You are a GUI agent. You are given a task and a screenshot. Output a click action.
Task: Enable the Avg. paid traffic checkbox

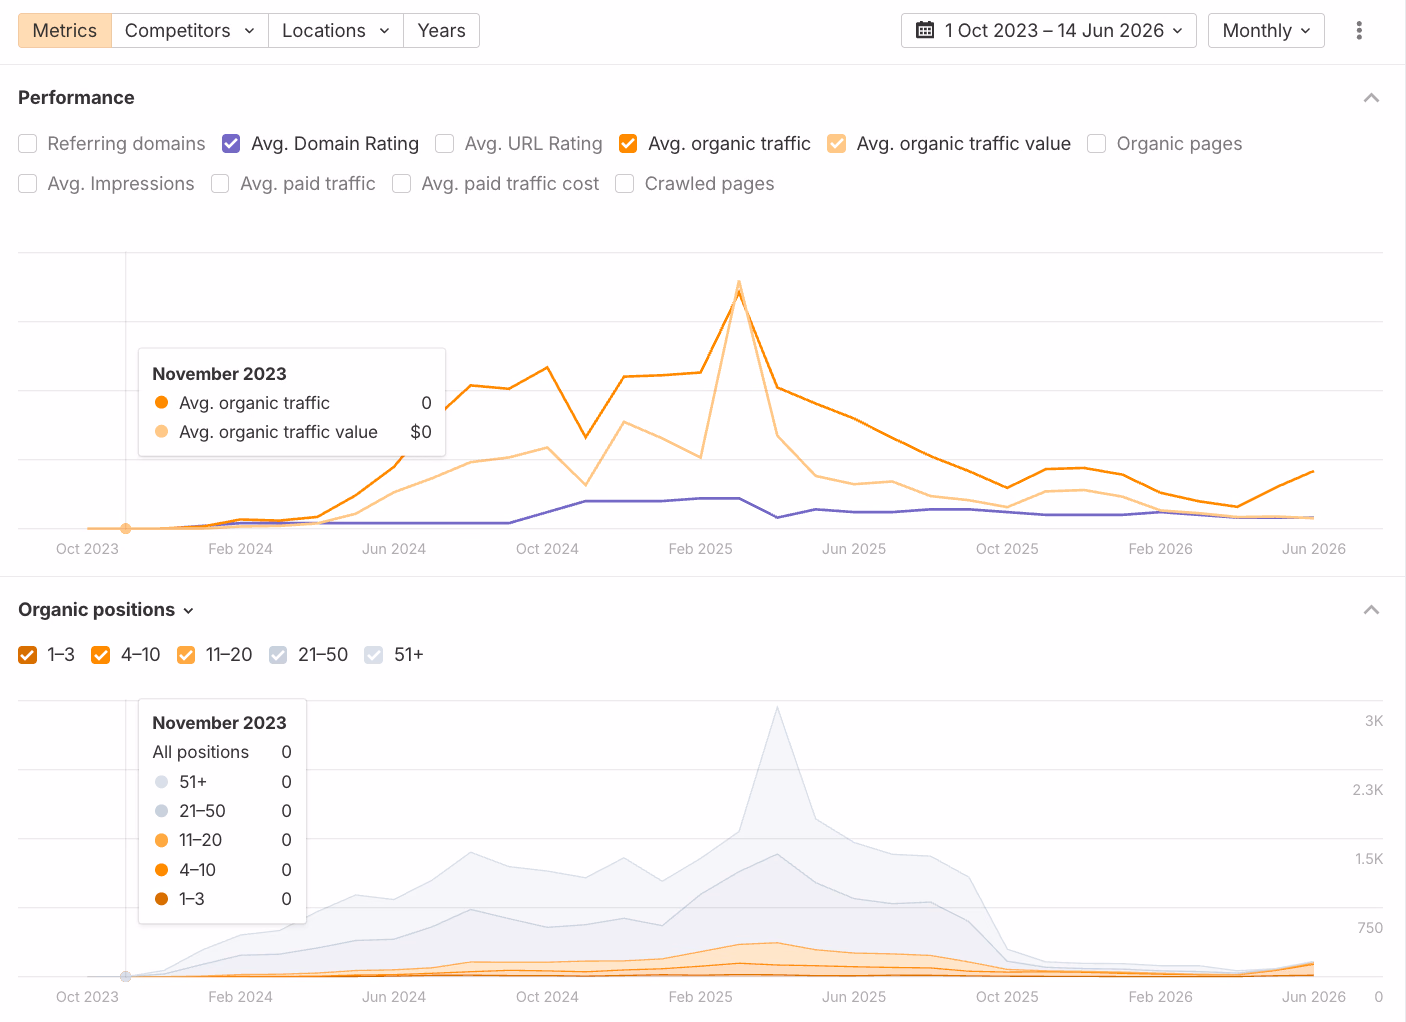coord(221,184)
